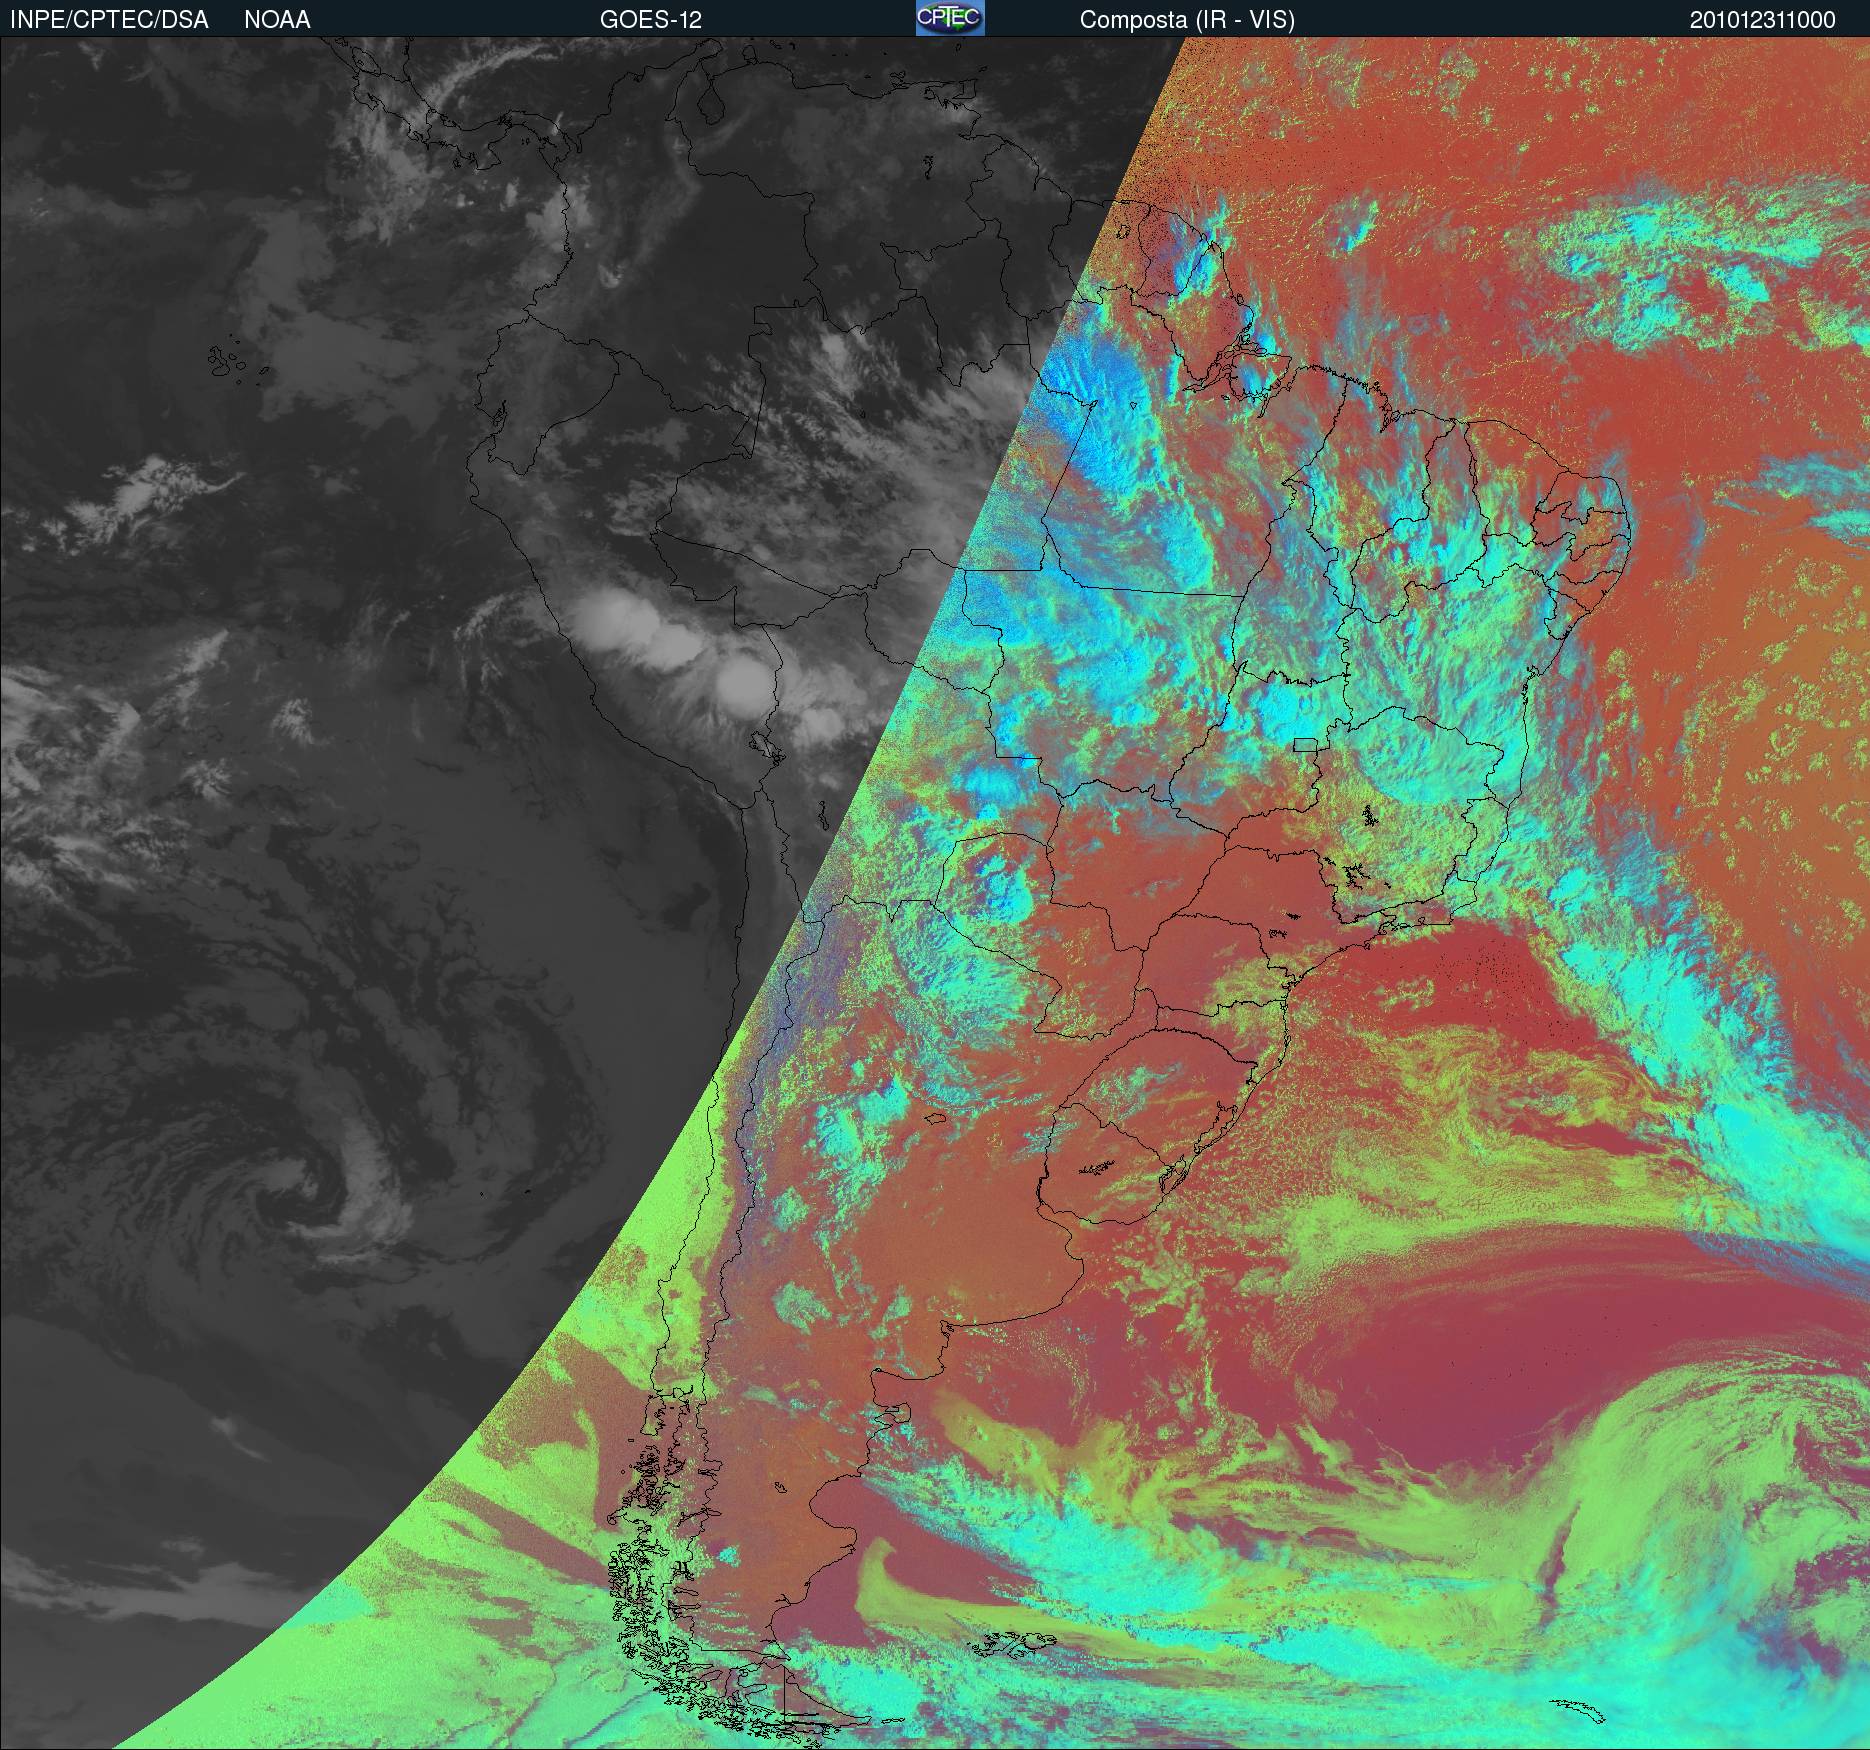This screenshot has height=1750, width=1870.
Task: Click the 201012311000 timestamp
Action: [1762, 19]
